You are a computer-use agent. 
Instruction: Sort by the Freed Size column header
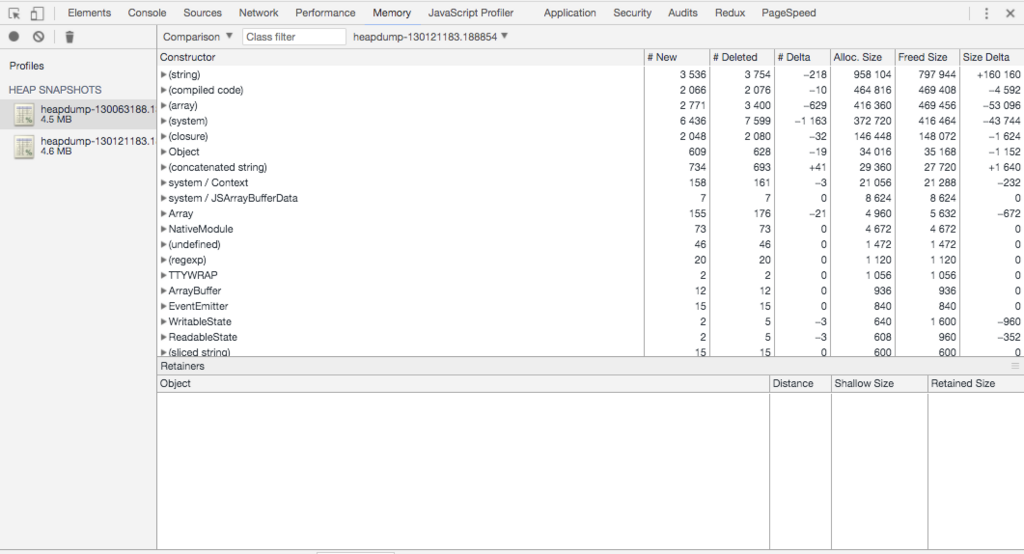tap(927, 57)
